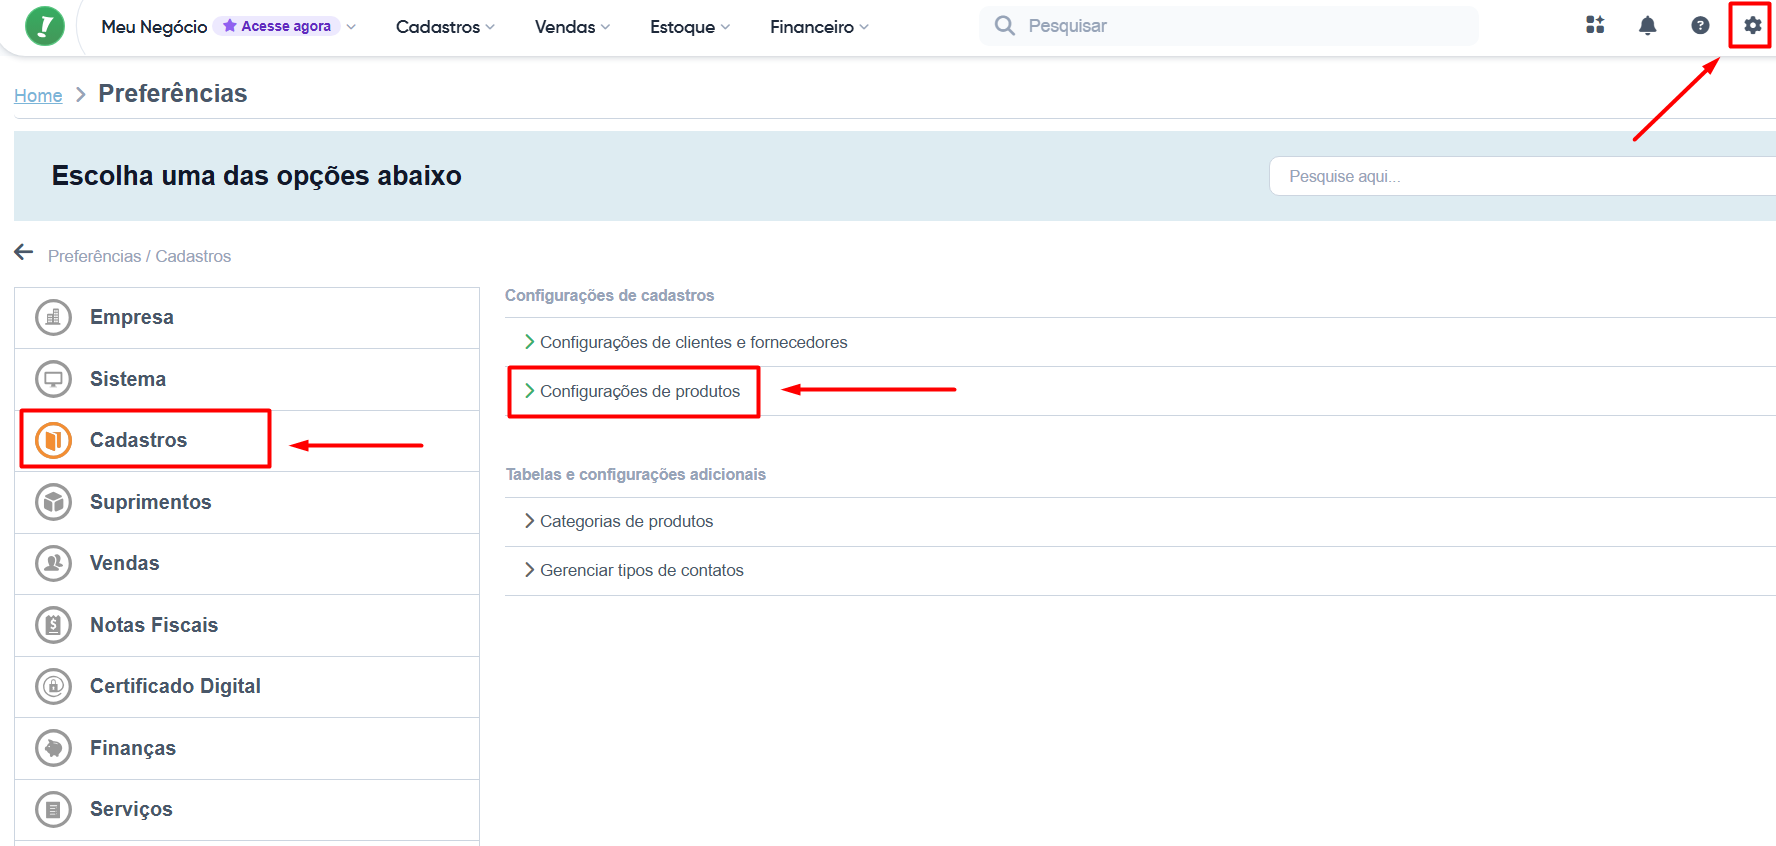Open Configurações de produtos
Viewport: 1776px width, 846px height.
pyautogui.click(x=639, y=392)
